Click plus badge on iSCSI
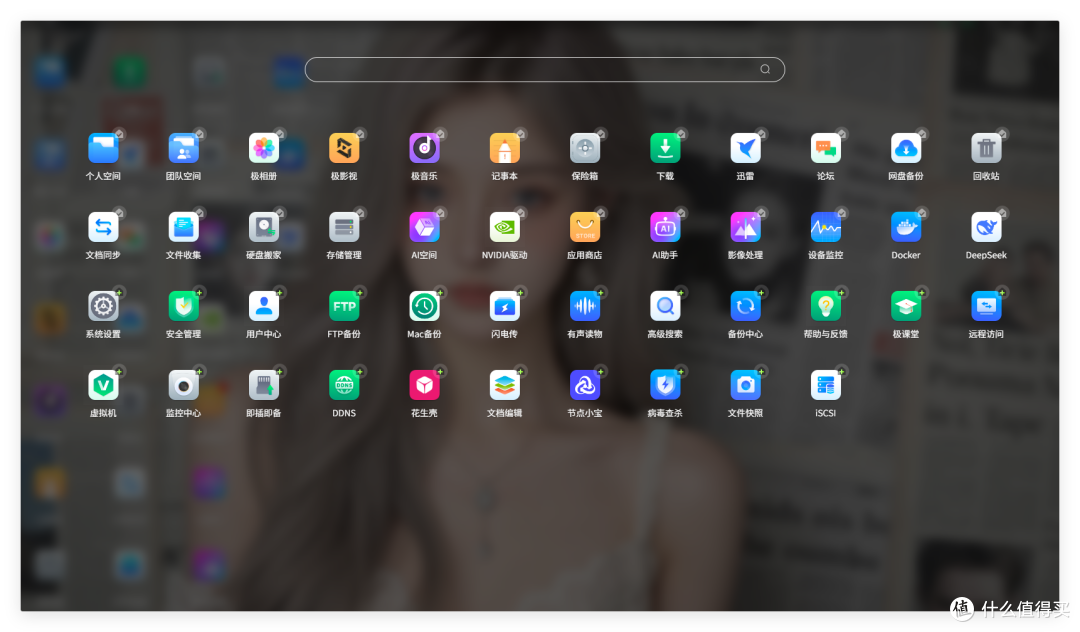The height and width of the screenshot is (632, 1080). click(842, 372)
